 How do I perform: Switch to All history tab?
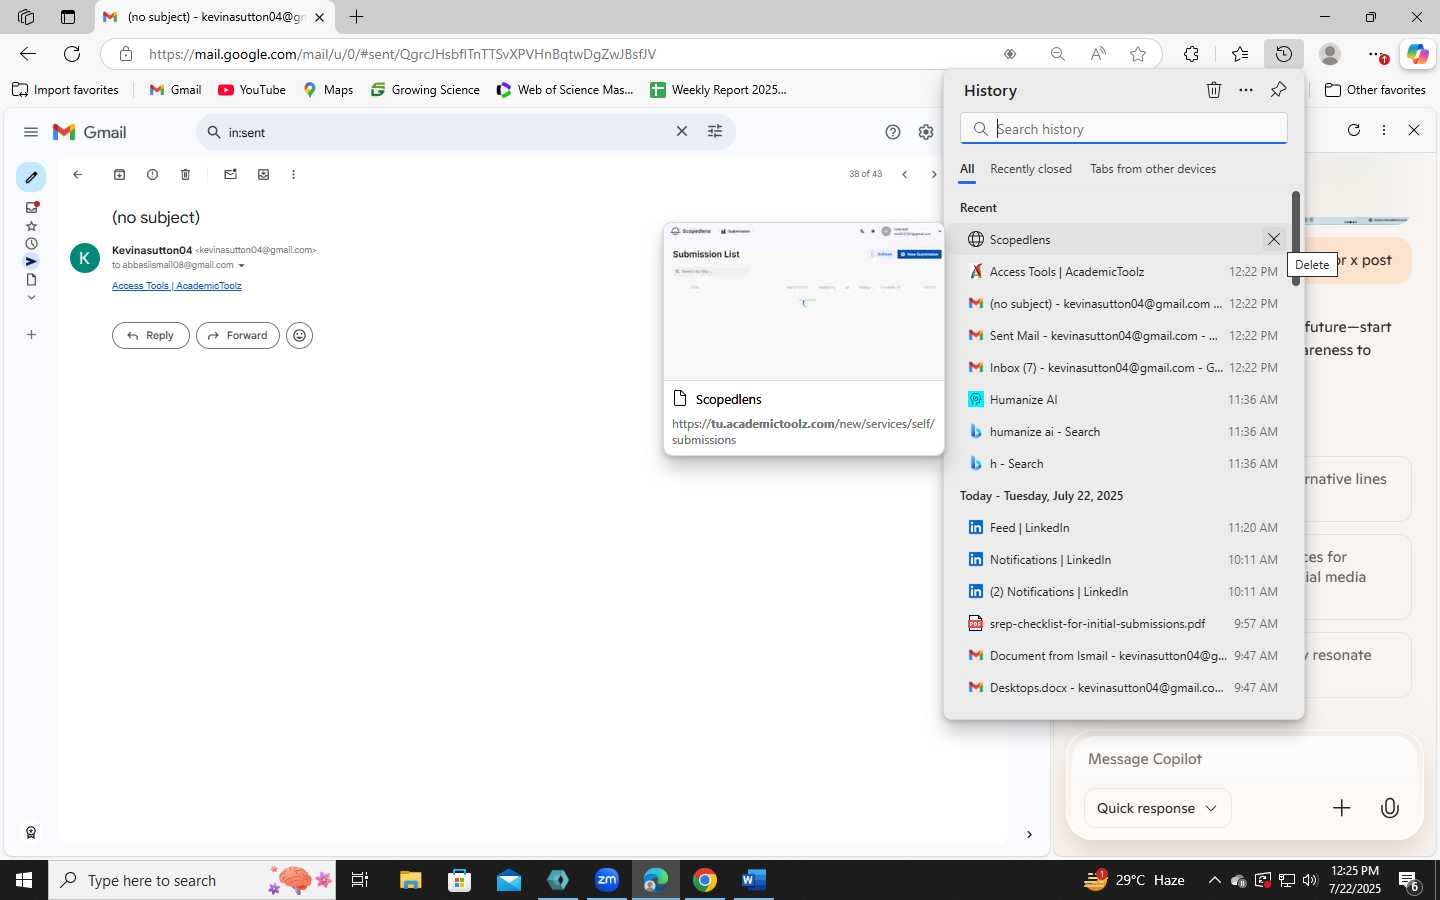(967, 169)
